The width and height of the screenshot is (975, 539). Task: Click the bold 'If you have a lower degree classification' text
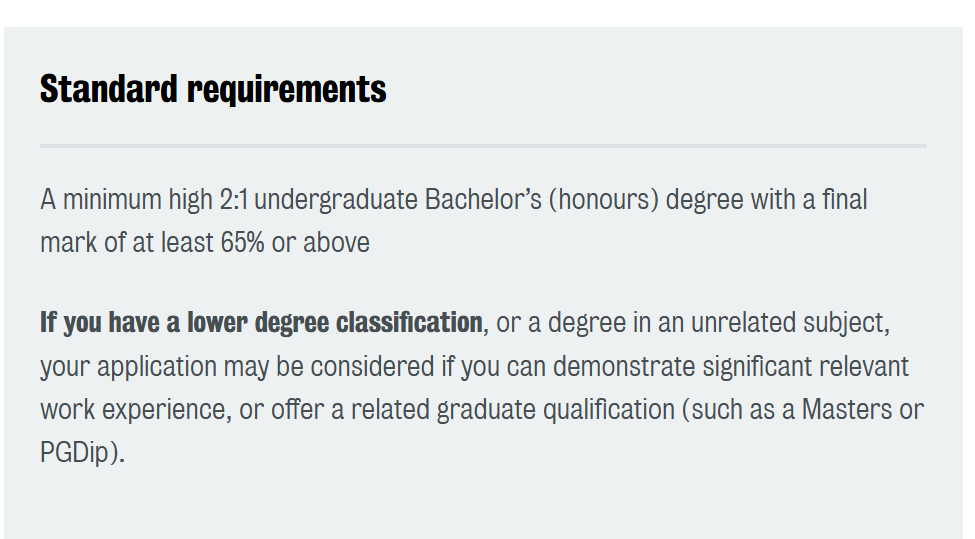261,323
